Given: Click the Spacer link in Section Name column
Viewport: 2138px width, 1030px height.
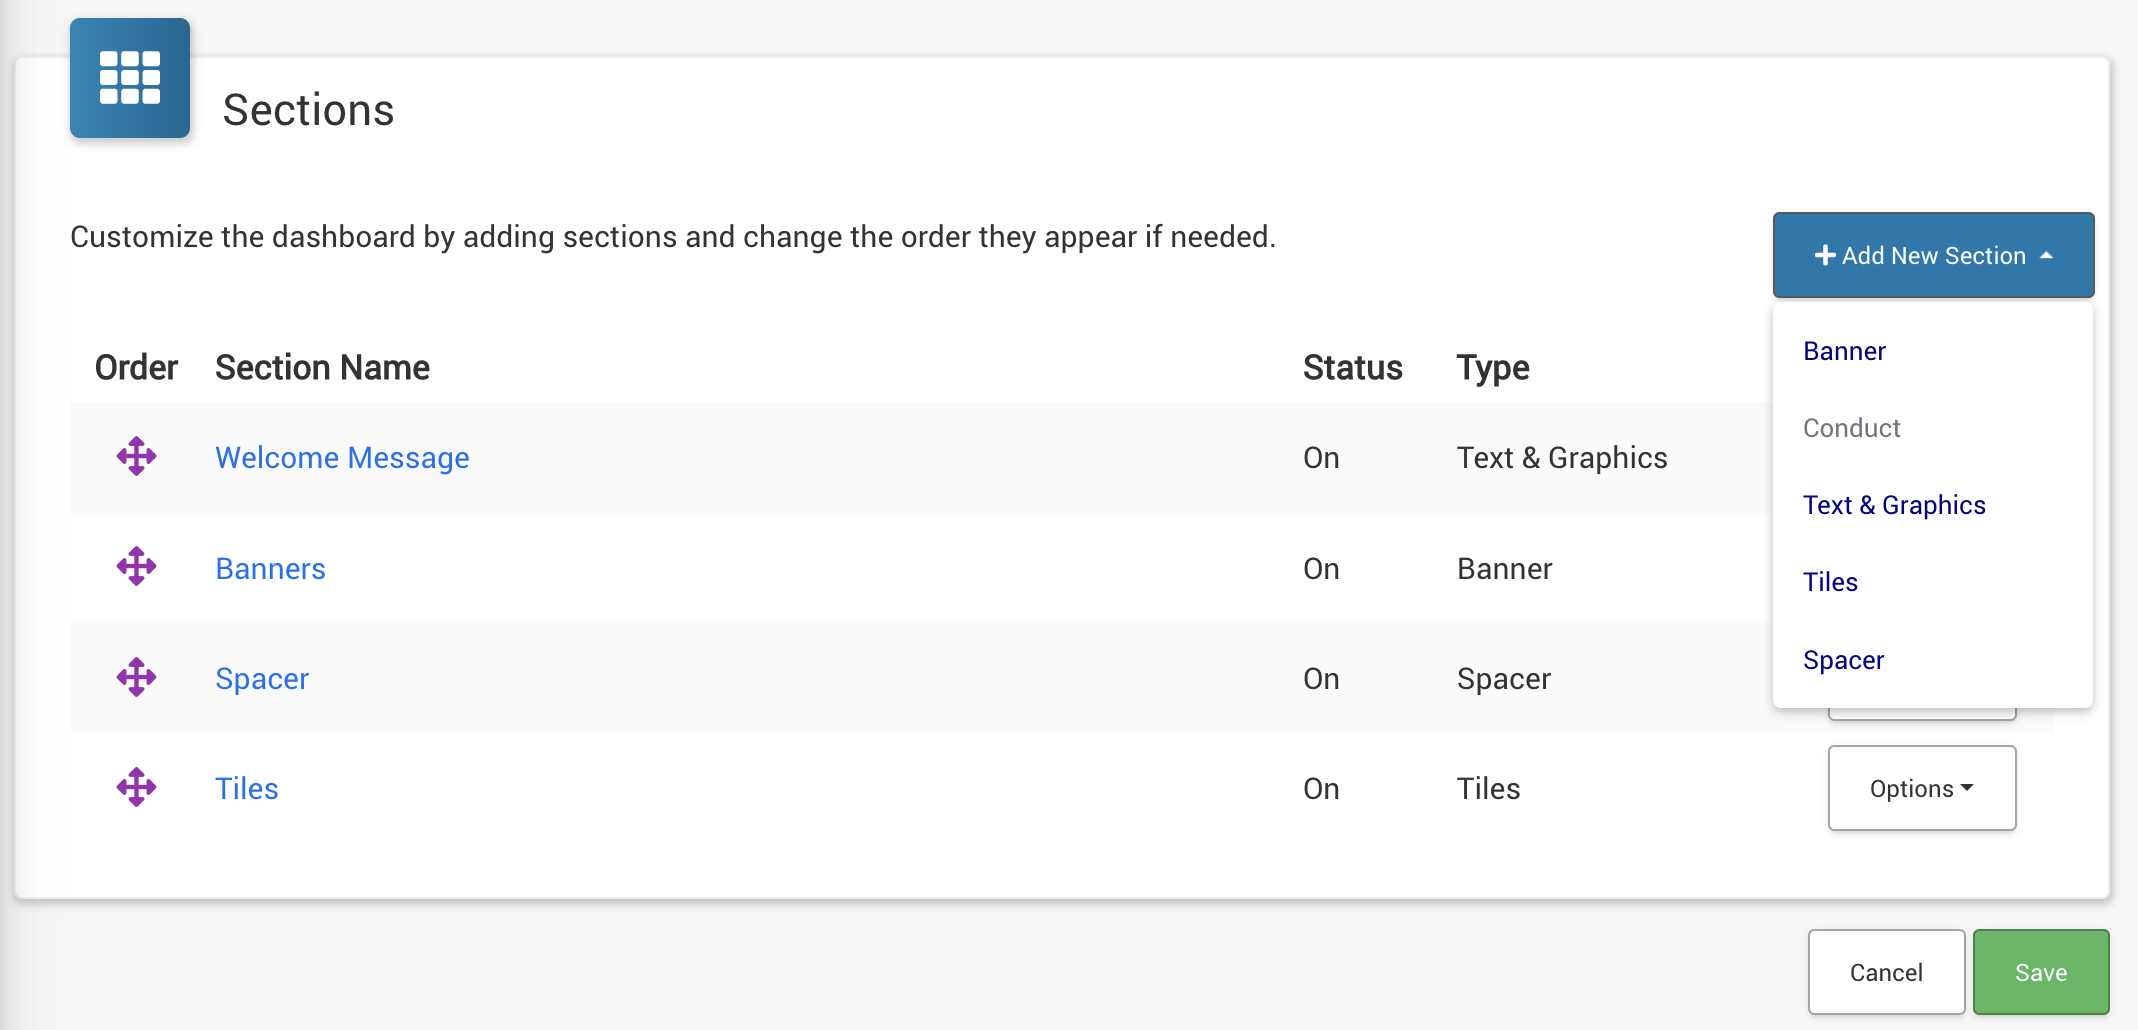Looking at the screenshot, I should tap(262, 678).
